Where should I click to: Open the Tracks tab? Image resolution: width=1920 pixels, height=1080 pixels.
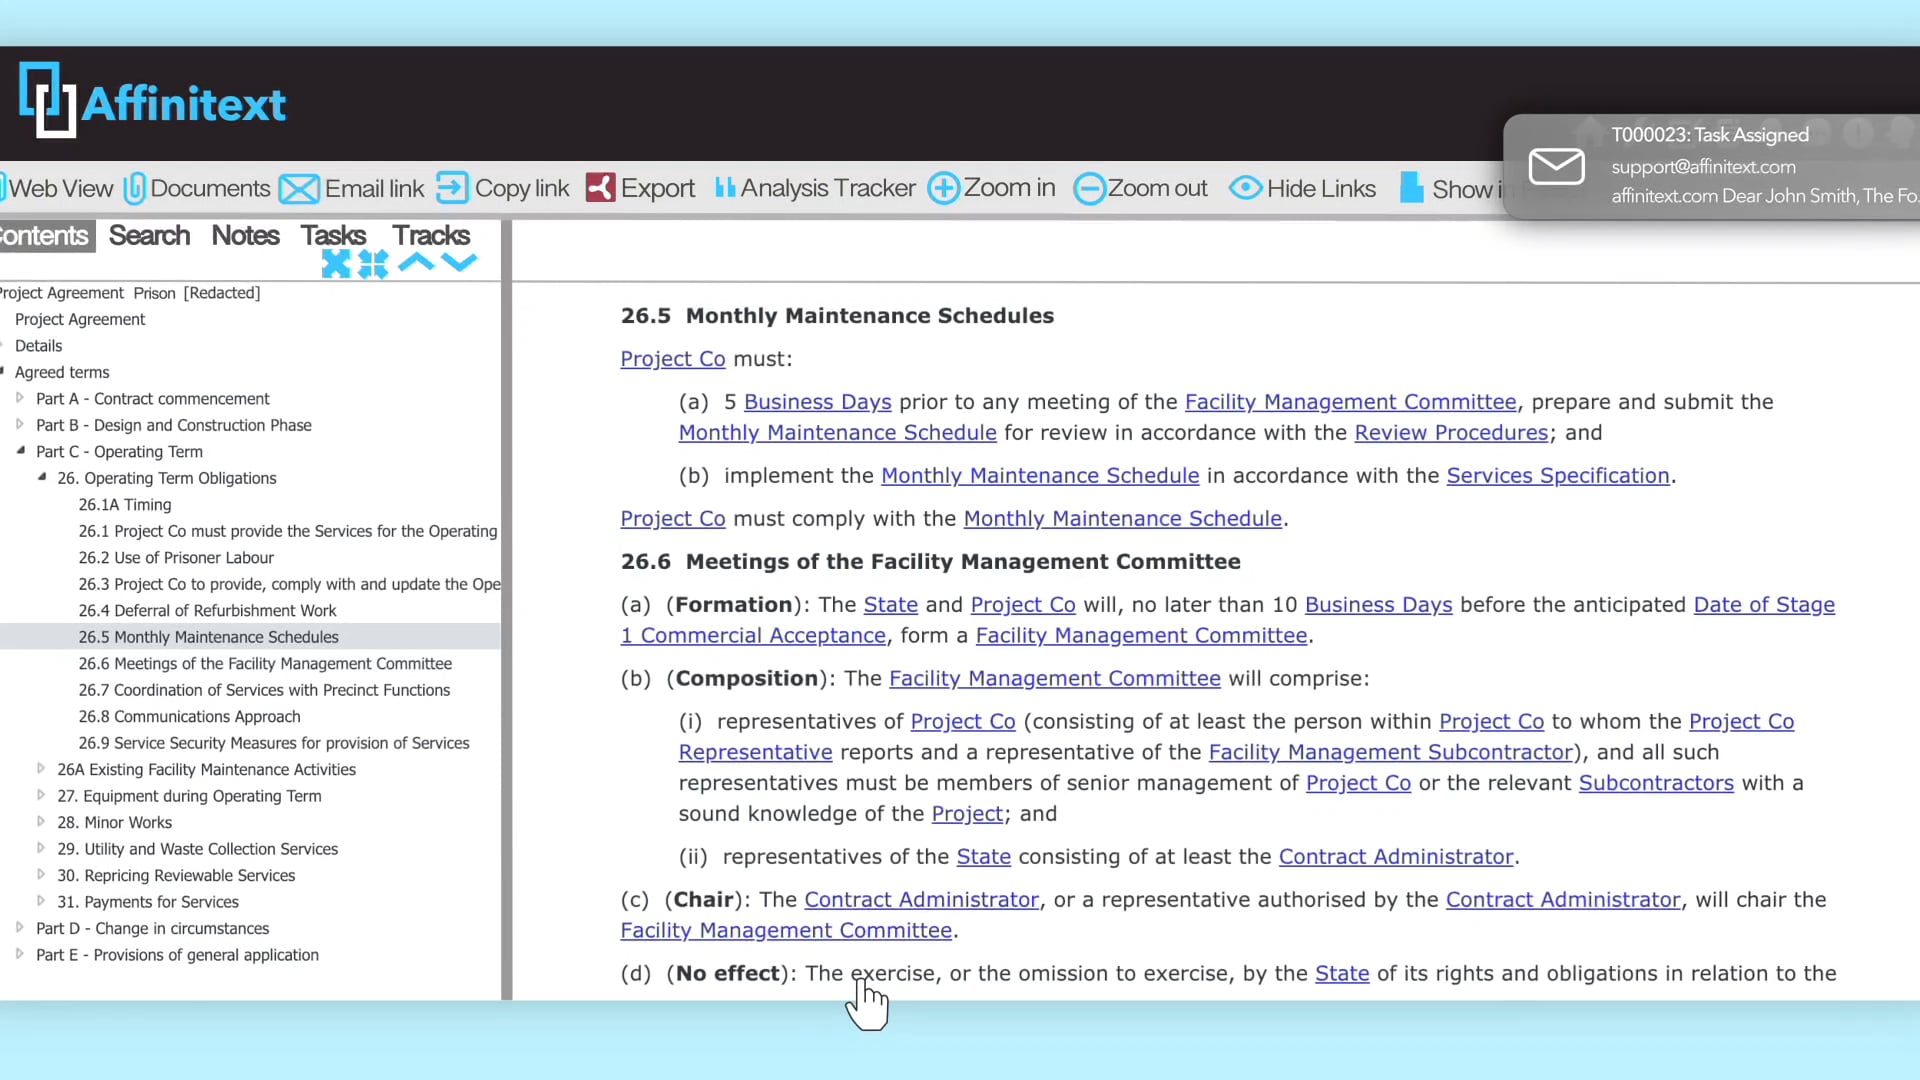pos(431,236)
